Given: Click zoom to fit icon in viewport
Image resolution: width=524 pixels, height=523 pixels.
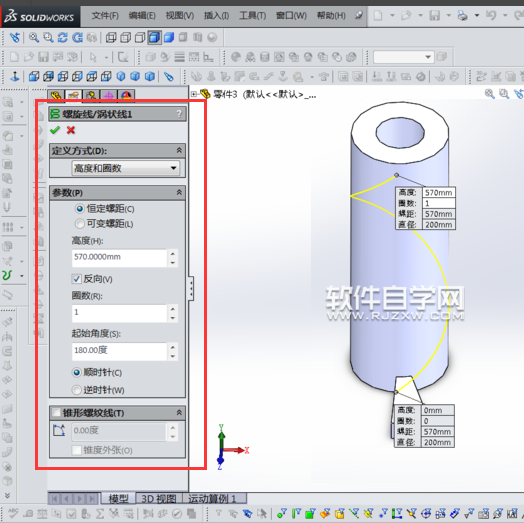Looking at the screenshot, I should [x=490, y=94].
